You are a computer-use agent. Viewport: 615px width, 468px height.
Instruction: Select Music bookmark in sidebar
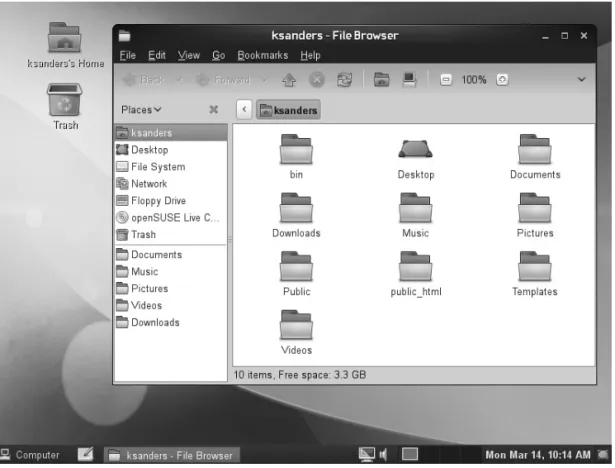(x=171, y=272)
